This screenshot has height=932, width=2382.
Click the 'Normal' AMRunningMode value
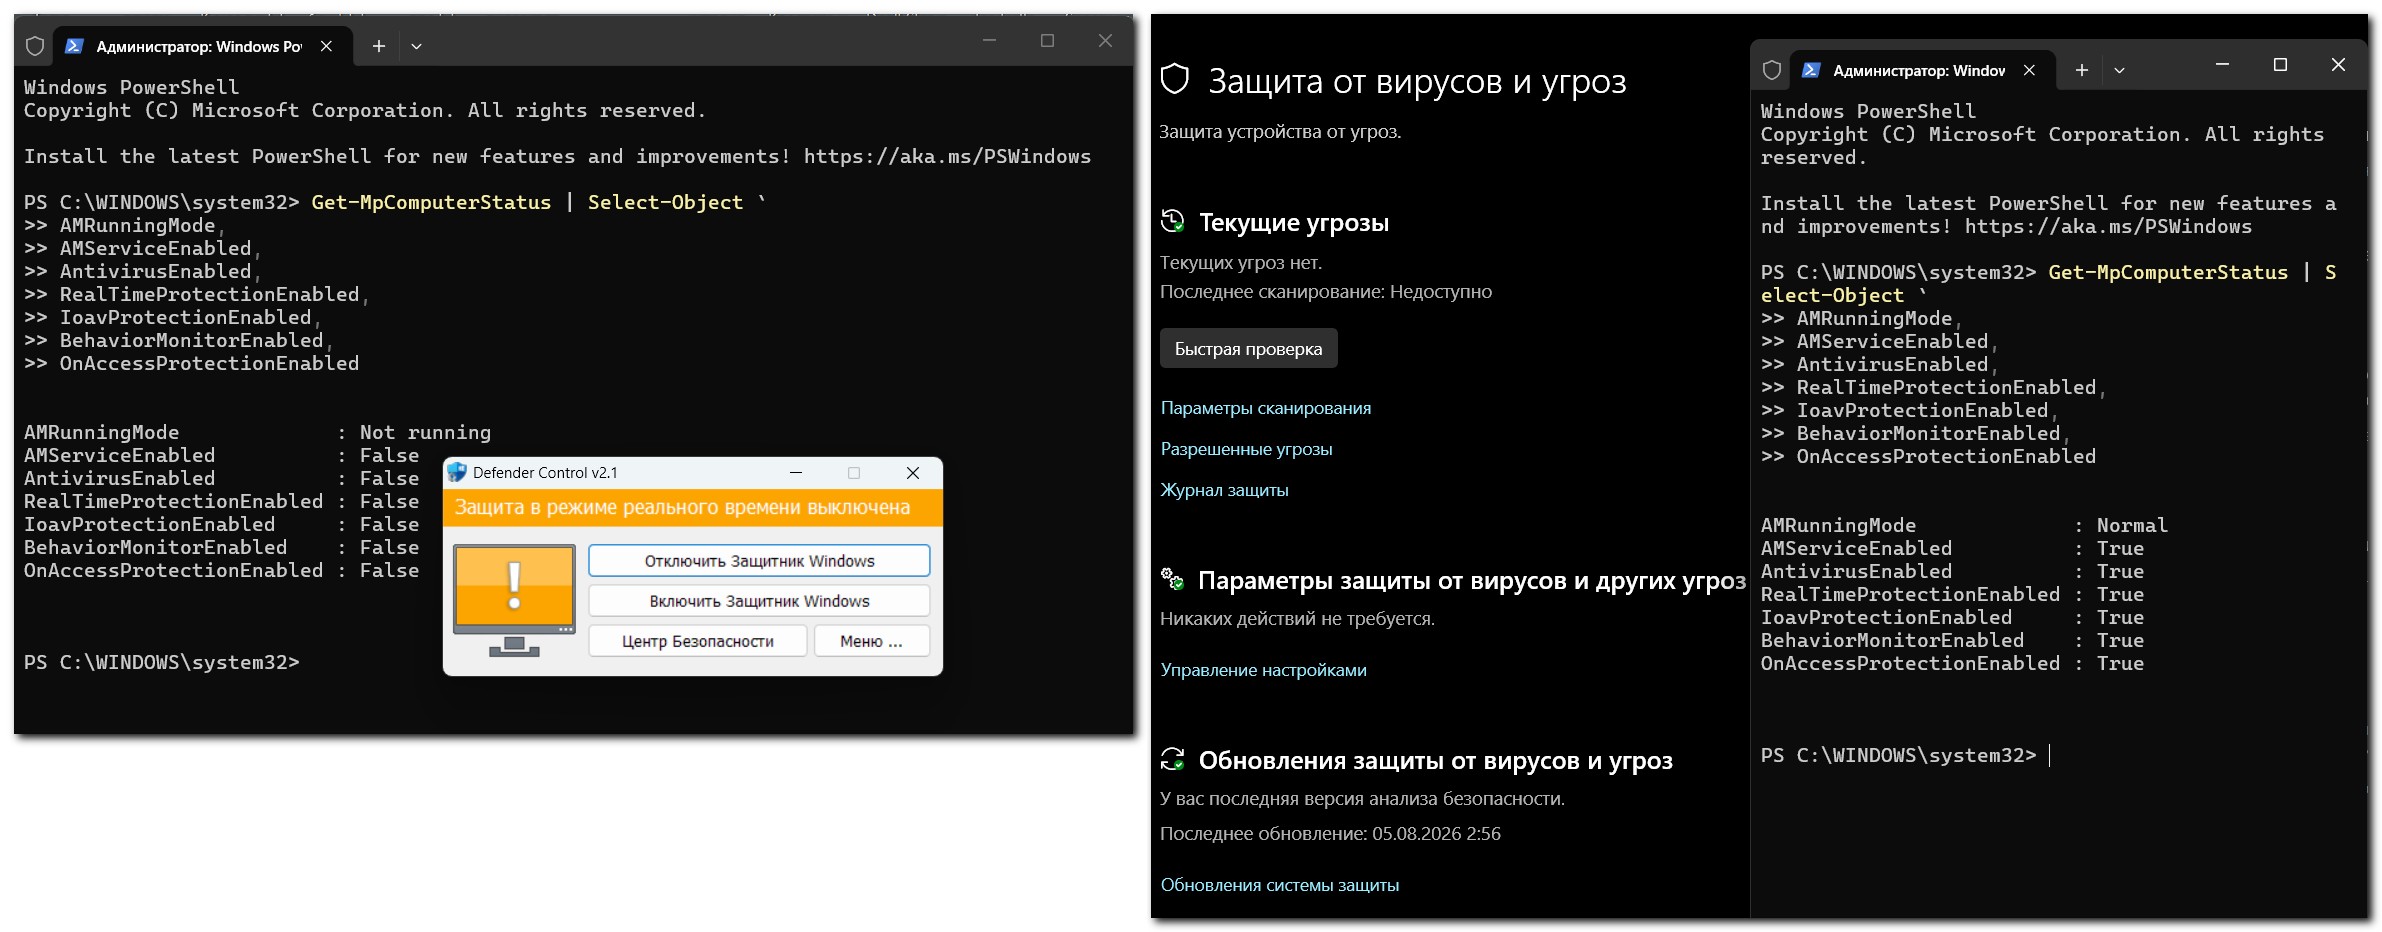point(2132,525)
